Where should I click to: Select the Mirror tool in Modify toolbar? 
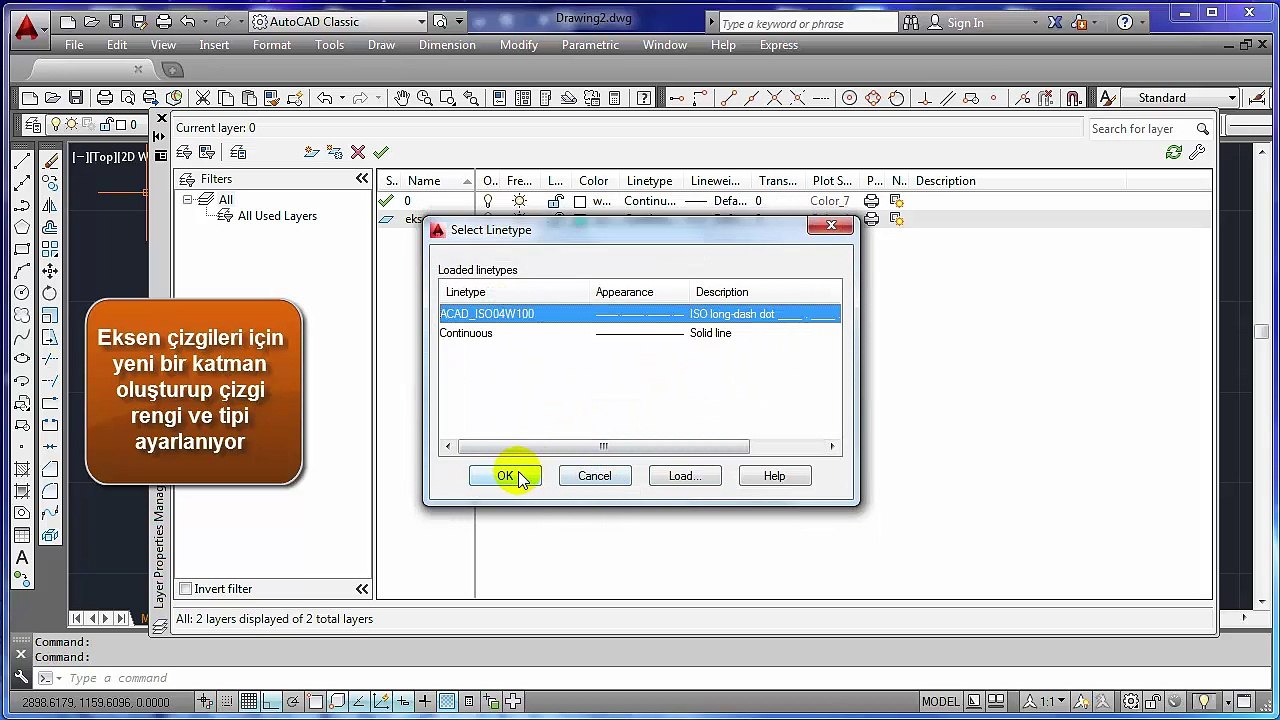50,205
